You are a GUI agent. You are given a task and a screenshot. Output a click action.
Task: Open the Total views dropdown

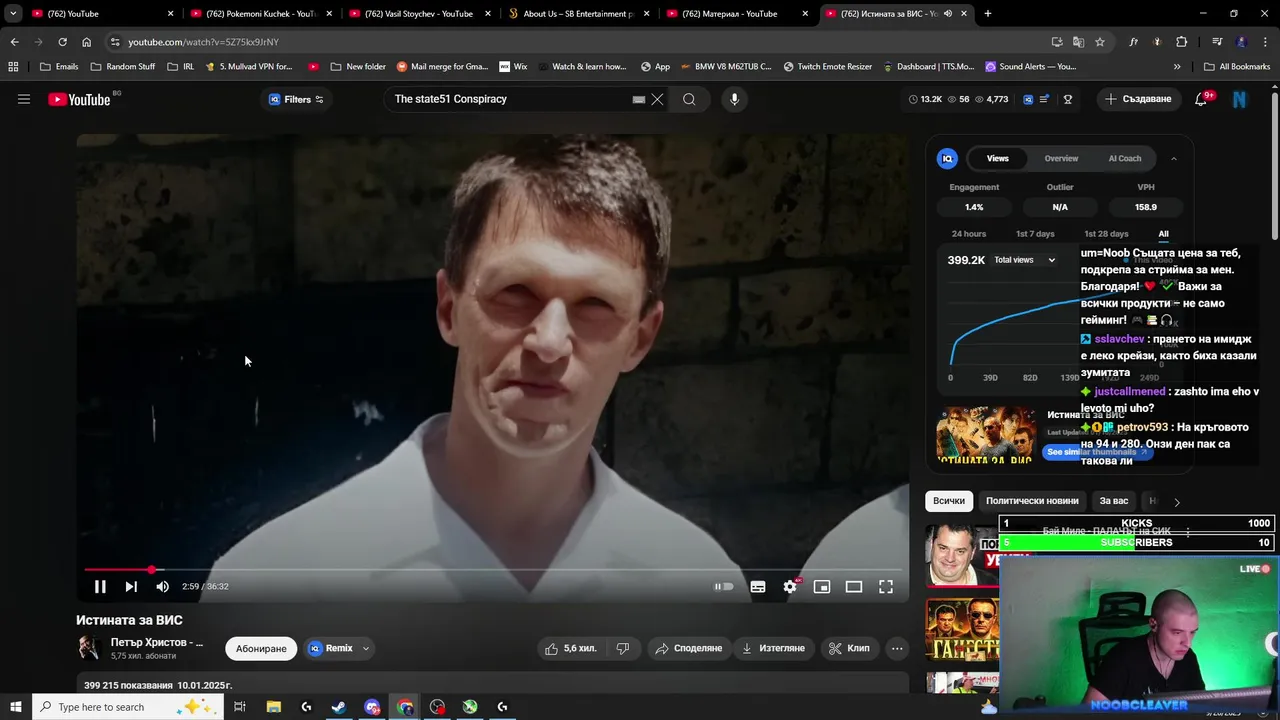1025,260
